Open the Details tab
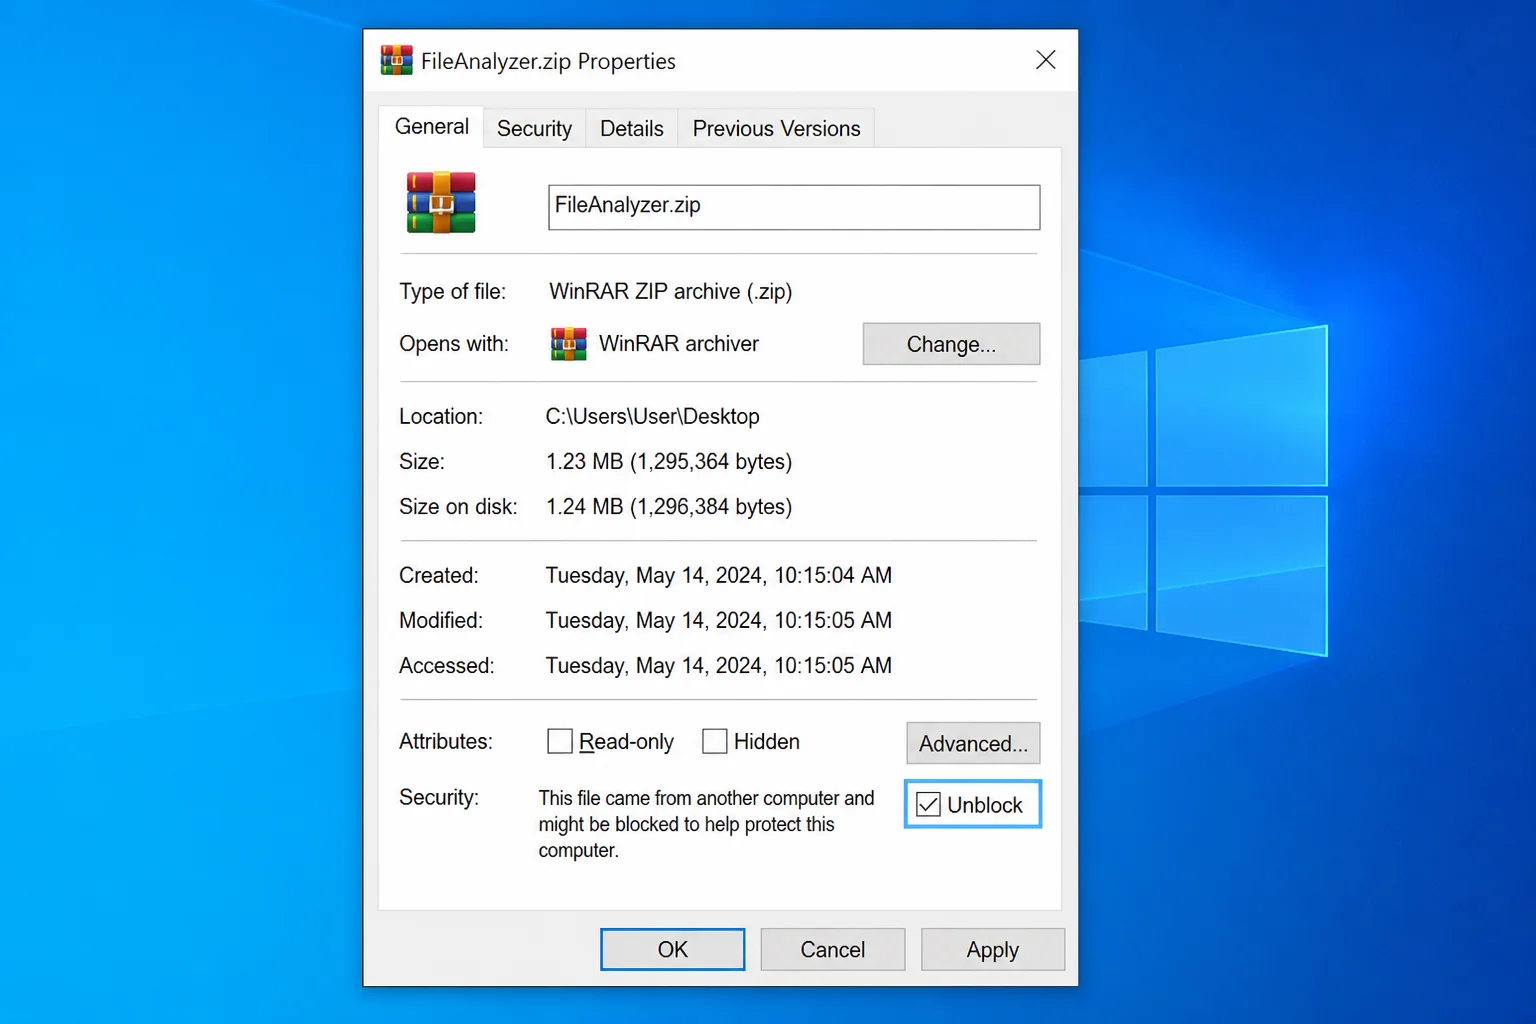 [x=632, y=129]
